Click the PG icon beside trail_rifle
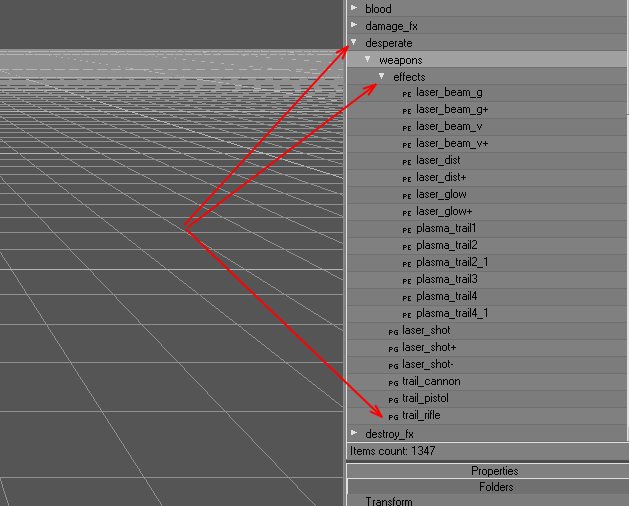This screenshot has height=506, width=629. point(393,417)
